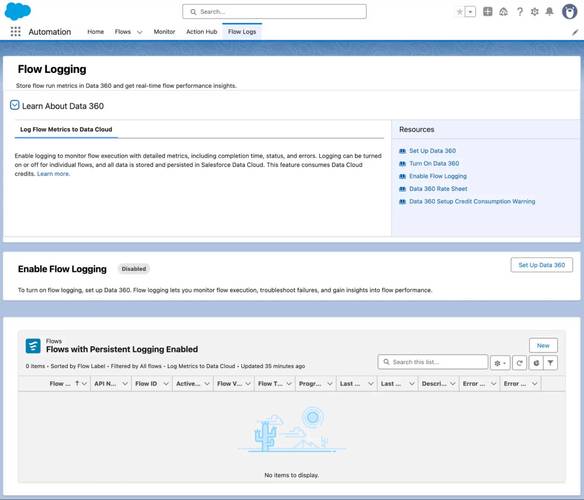
Task: Show the list charts icon
Action: click(x=536, y=363)
